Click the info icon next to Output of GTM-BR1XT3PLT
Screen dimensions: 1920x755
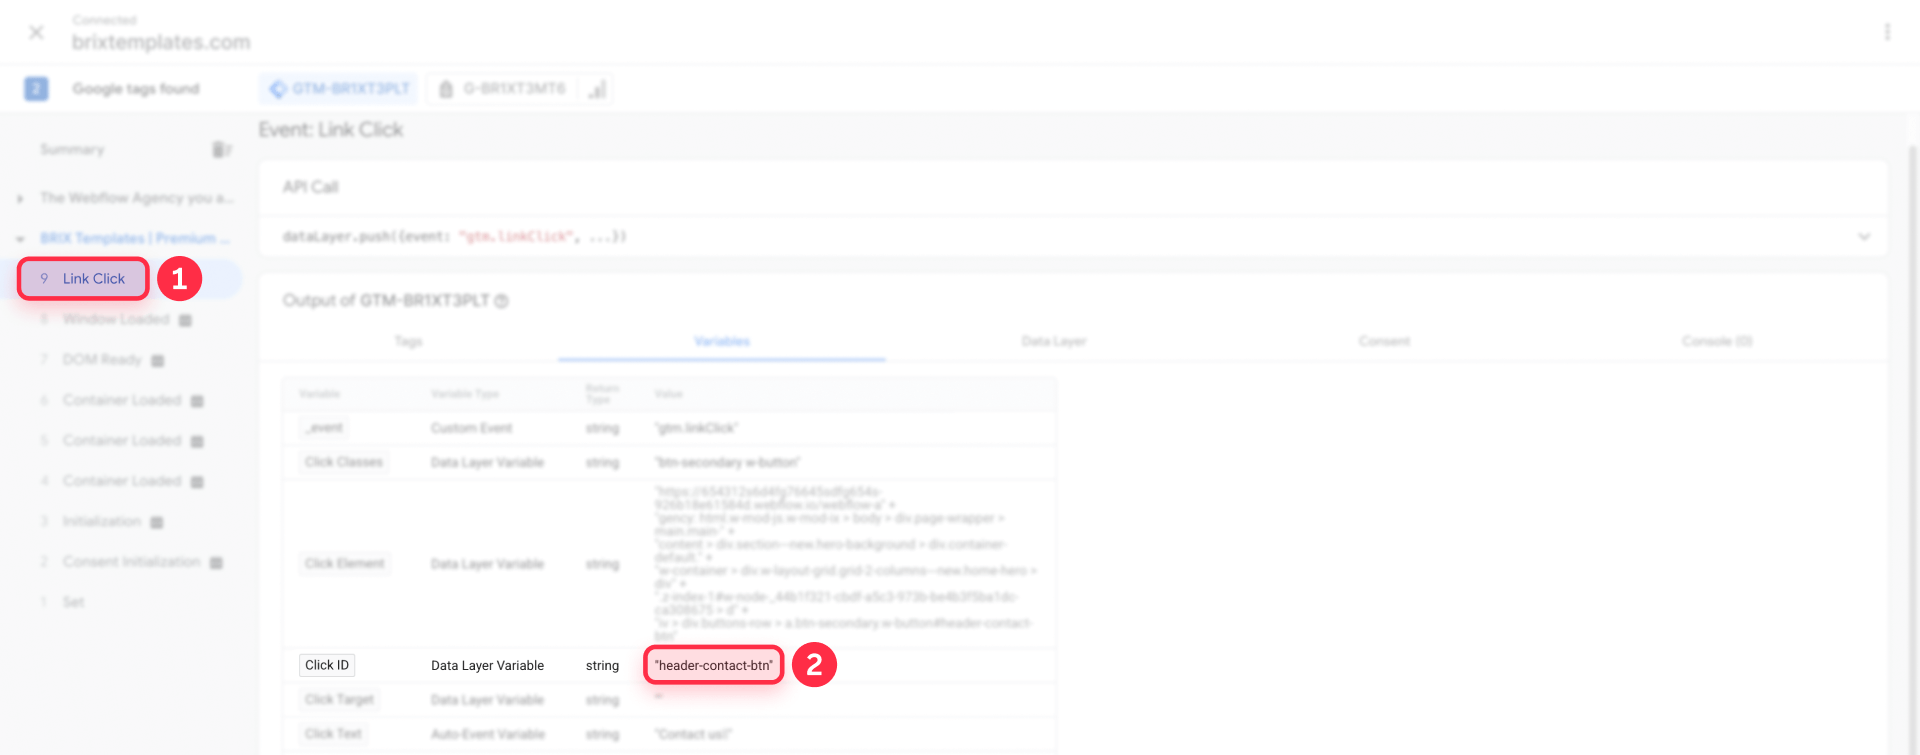coord(502,301)
